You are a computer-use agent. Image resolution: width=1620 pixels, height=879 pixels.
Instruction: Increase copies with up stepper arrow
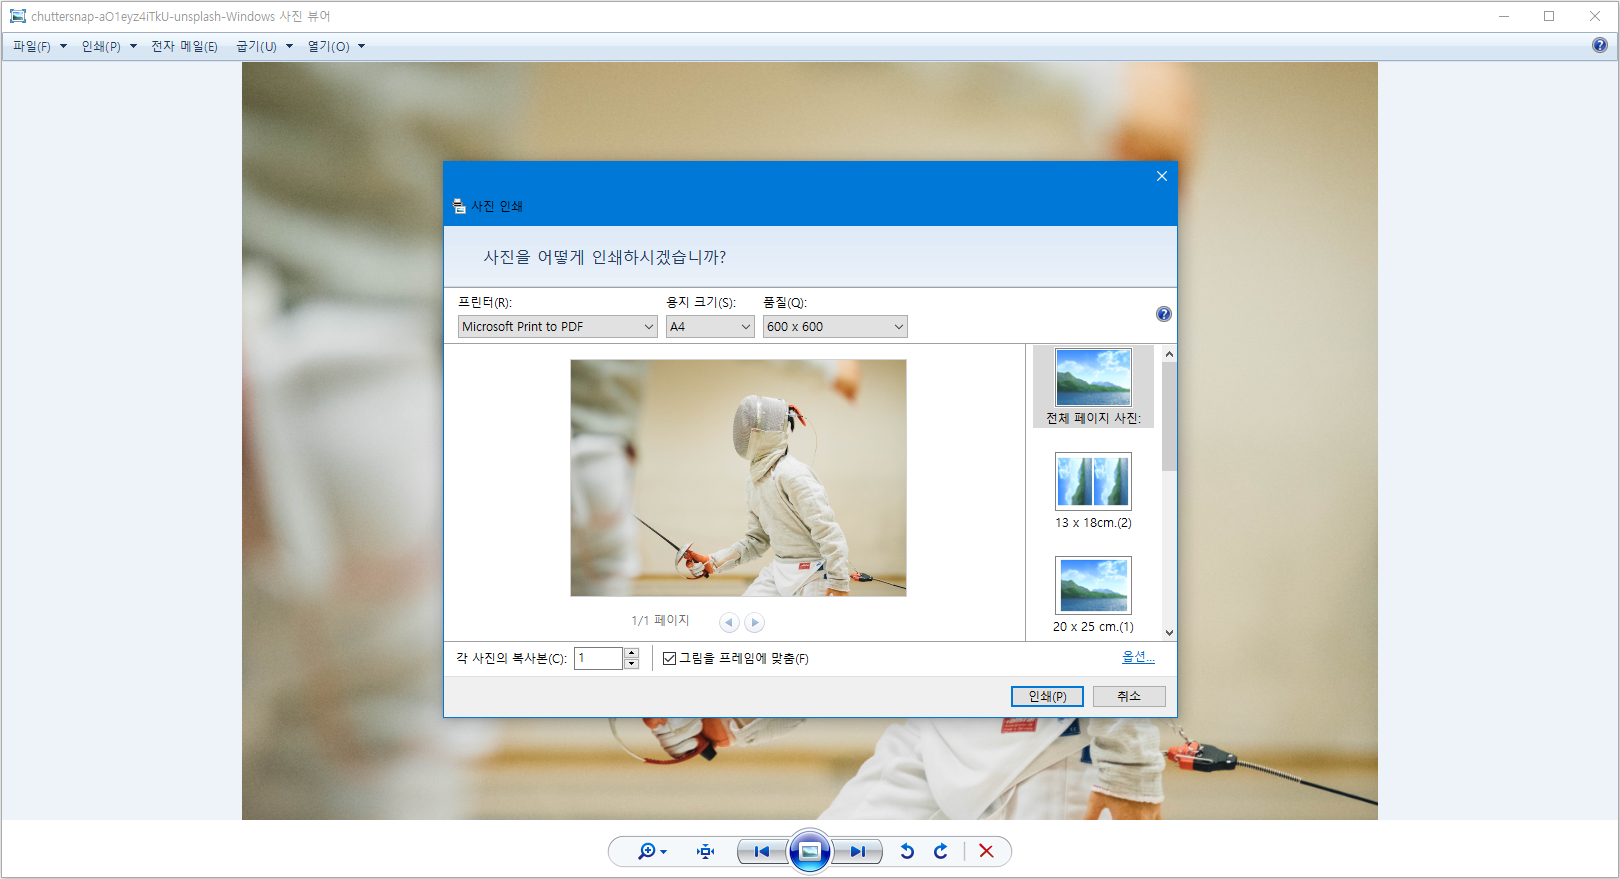pos(631,653)
